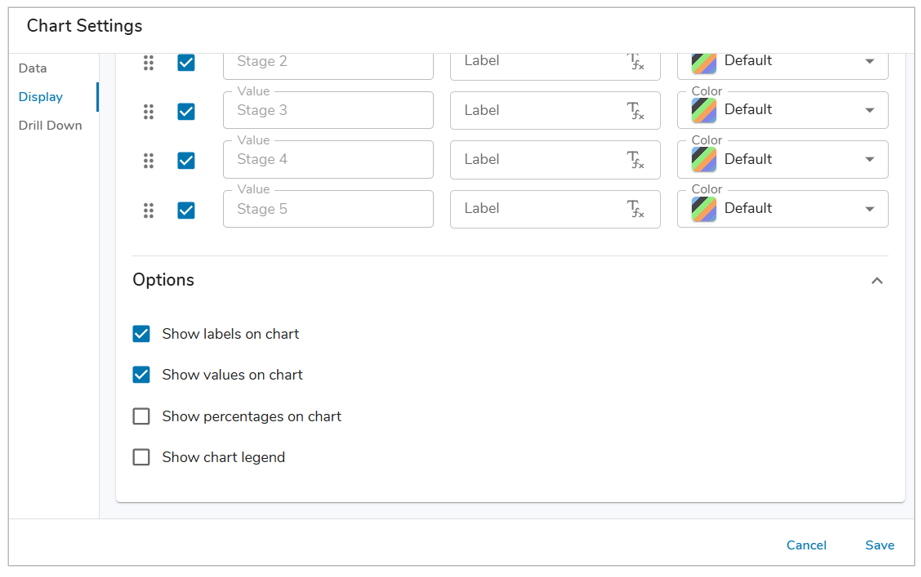This screenshot has width=921, height=577.
Task: Click the drag handle for Stage 4 row
Action: point(148,160)
